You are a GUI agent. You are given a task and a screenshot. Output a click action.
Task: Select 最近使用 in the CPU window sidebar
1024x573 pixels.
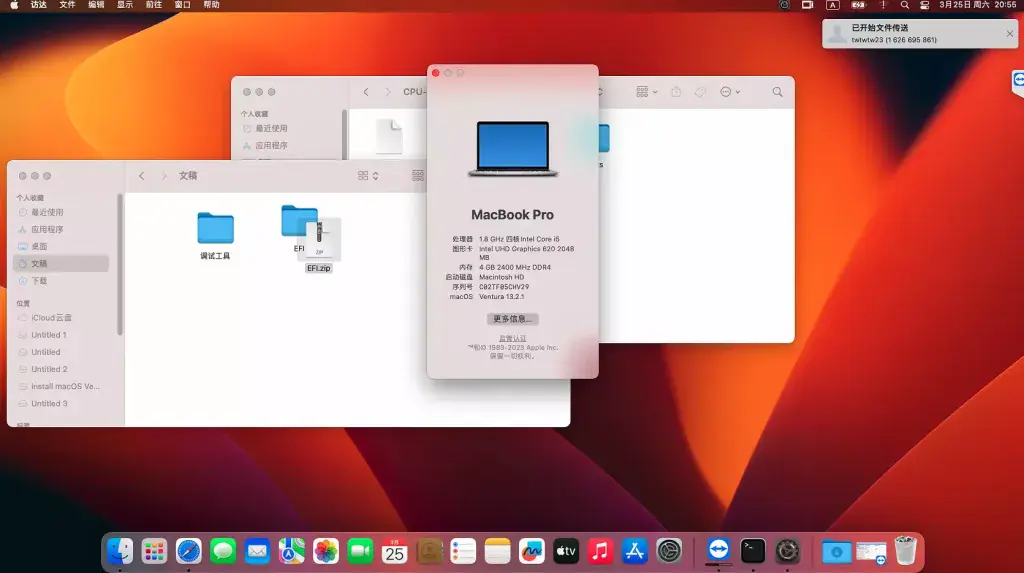(x=271, y=129)
